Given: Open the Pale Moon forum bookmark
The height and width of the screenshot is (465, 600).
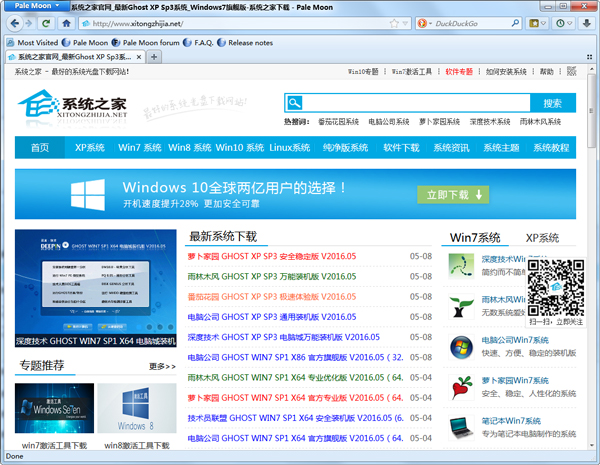Looking at the screenshot, I should click(x=145, y=43).
